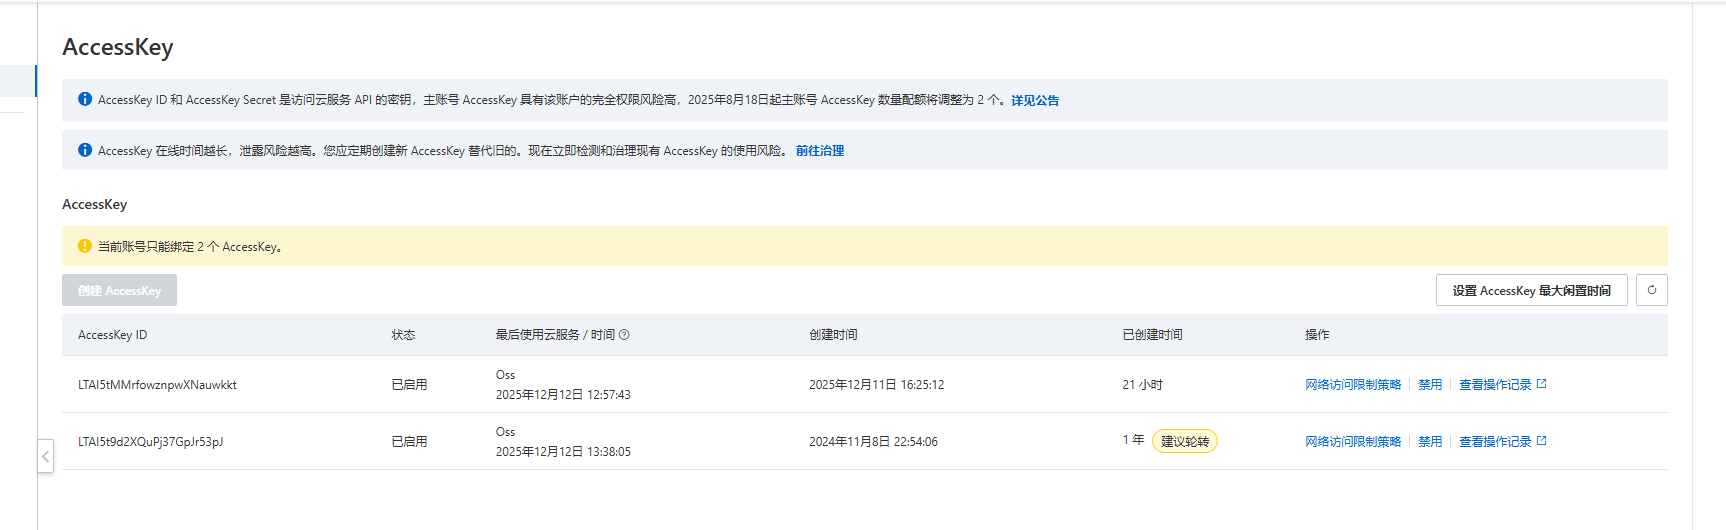Follow the 前往治理 link
1726x530 pixels.
coord(819,151)
